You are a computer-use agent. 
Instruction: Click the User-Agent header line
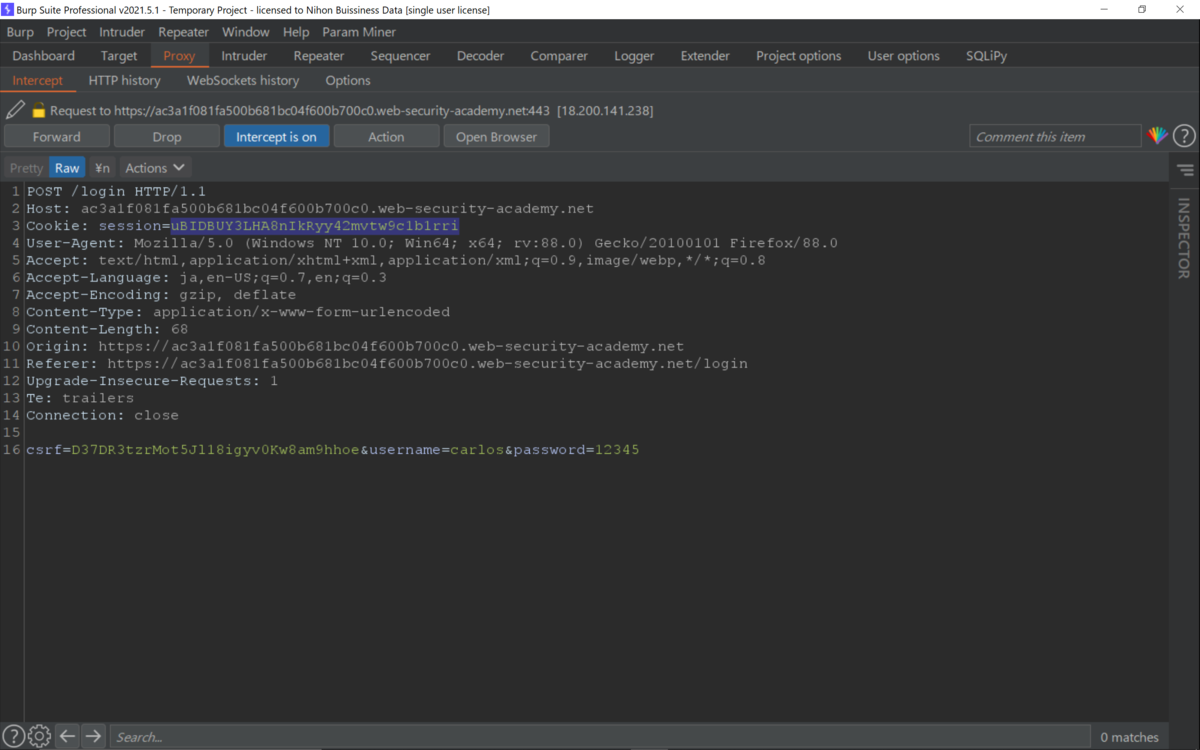[432, 243]
